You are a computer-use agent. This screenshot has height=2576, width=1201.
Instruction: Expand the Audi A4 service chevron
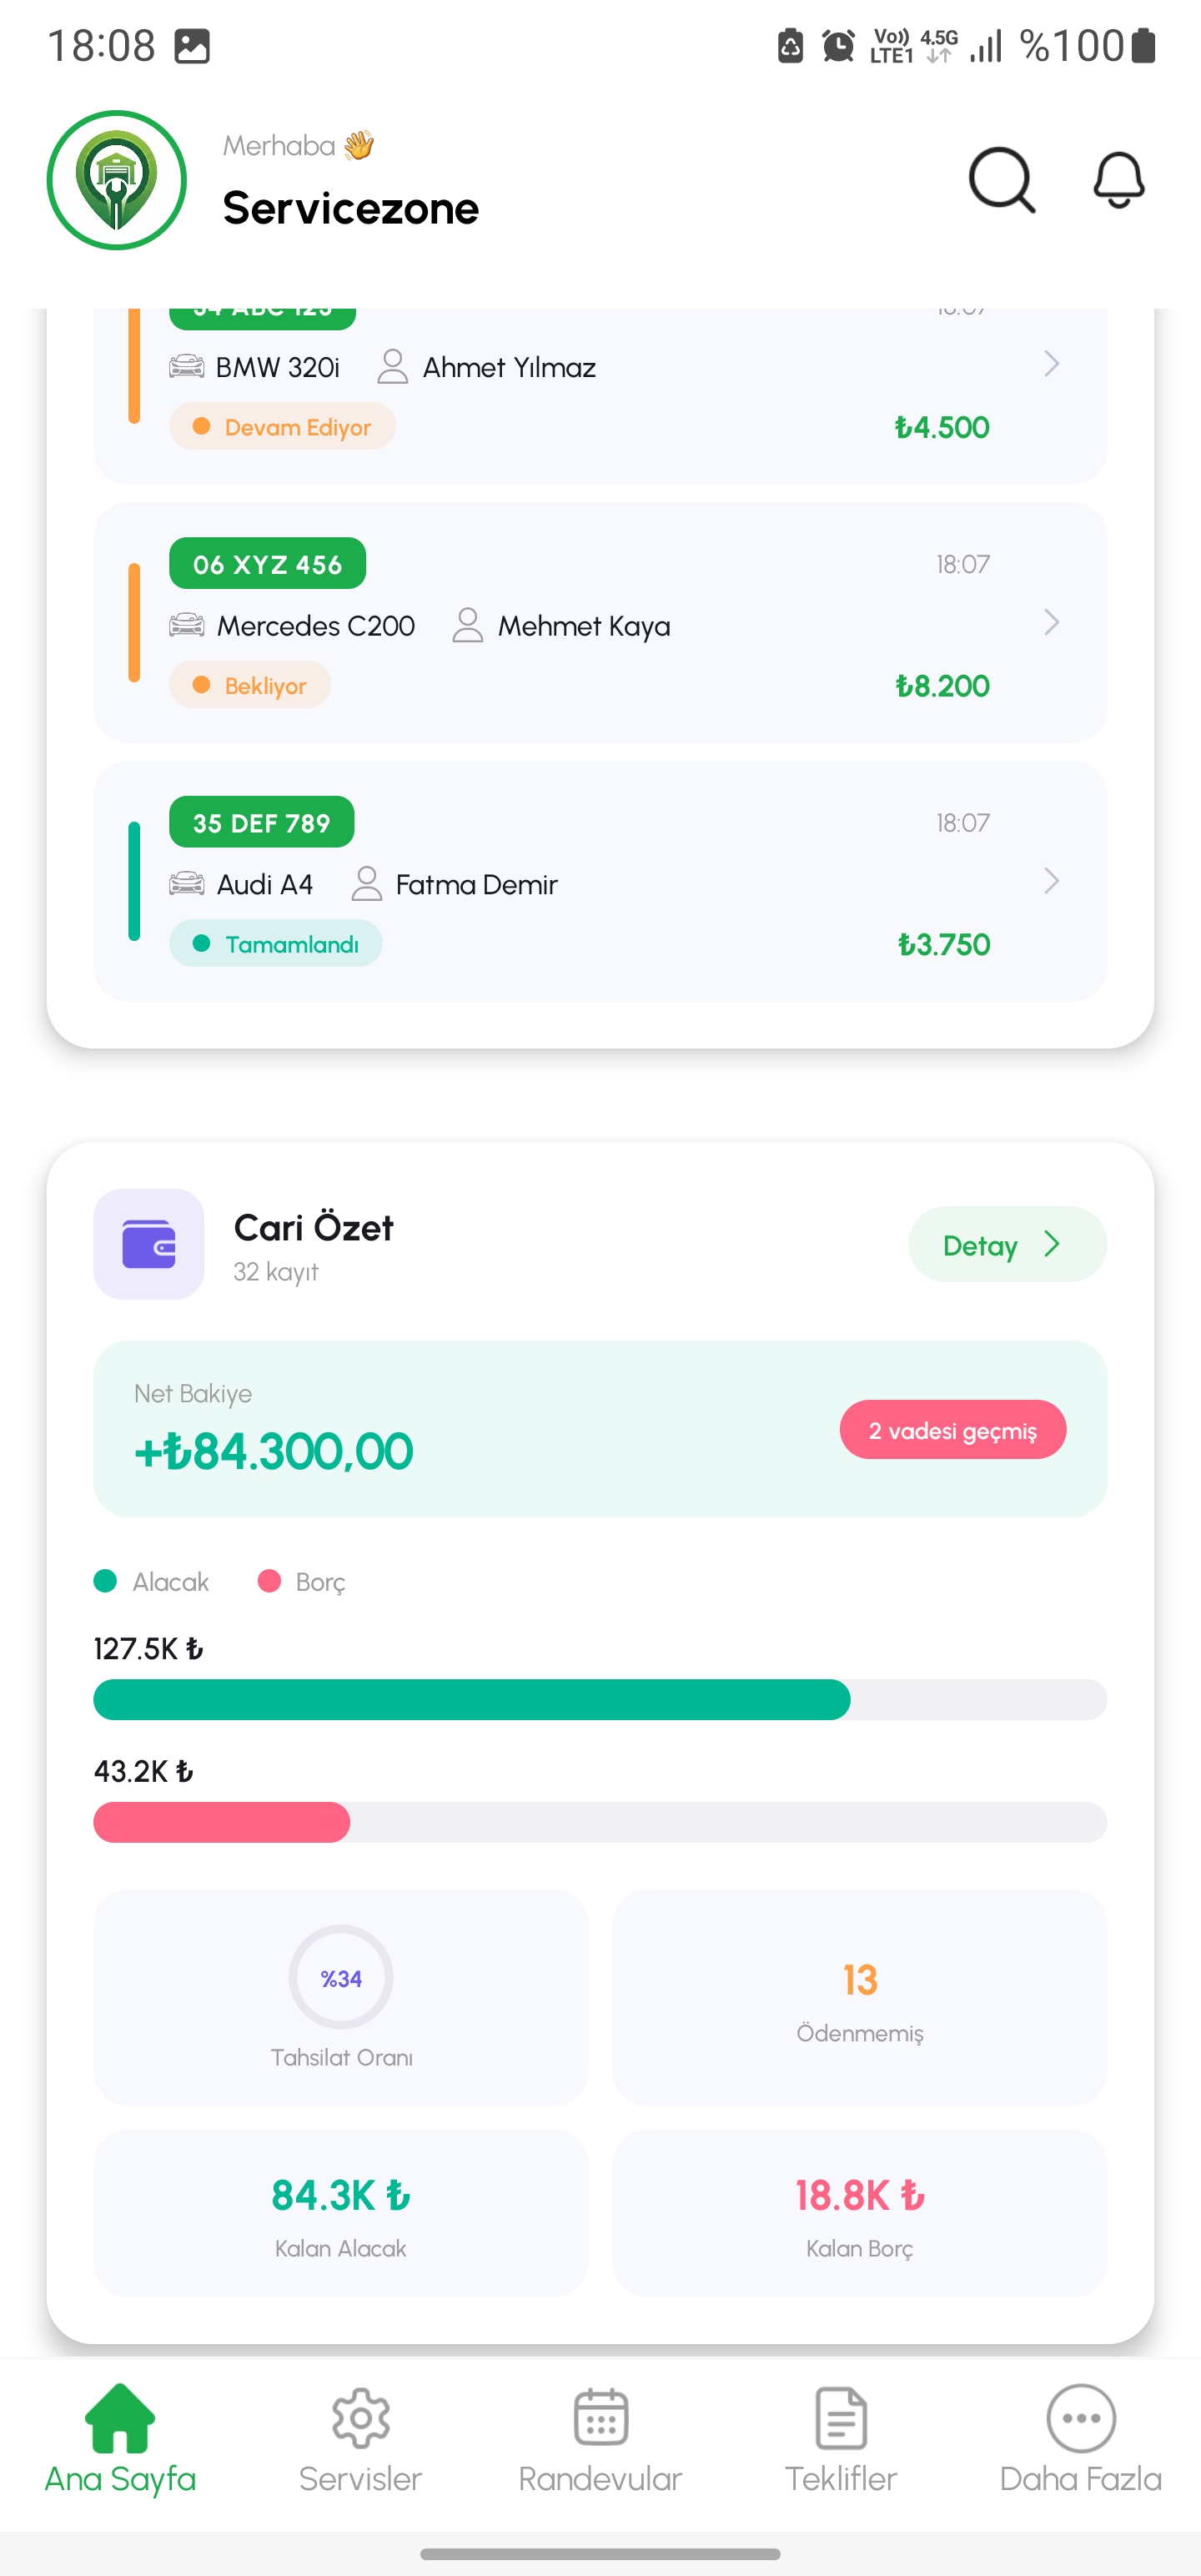pyautogui.click(x=1051, y=881)
